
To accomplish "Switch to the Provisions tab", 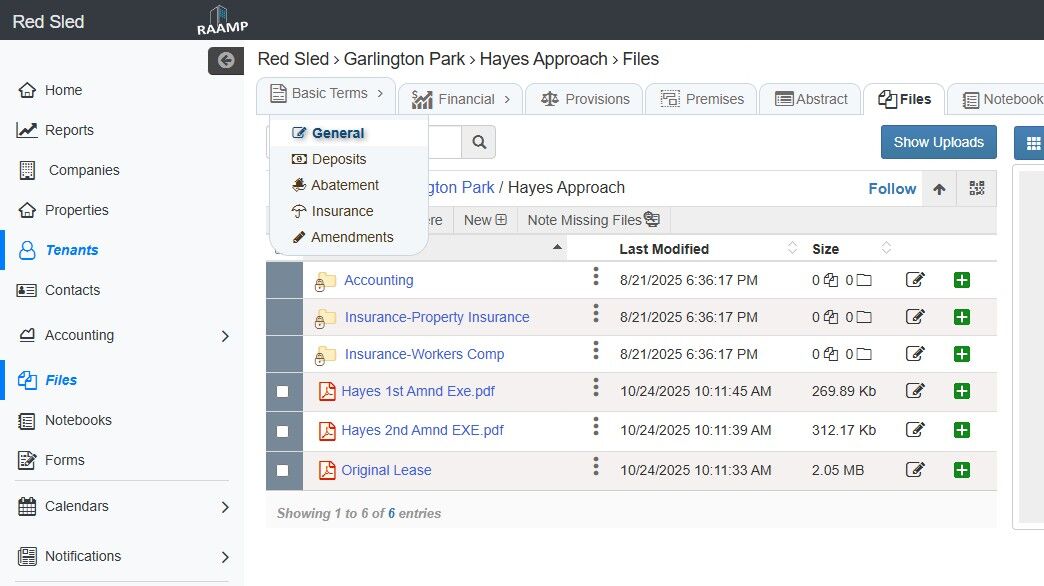I will (x=586, y=99).
